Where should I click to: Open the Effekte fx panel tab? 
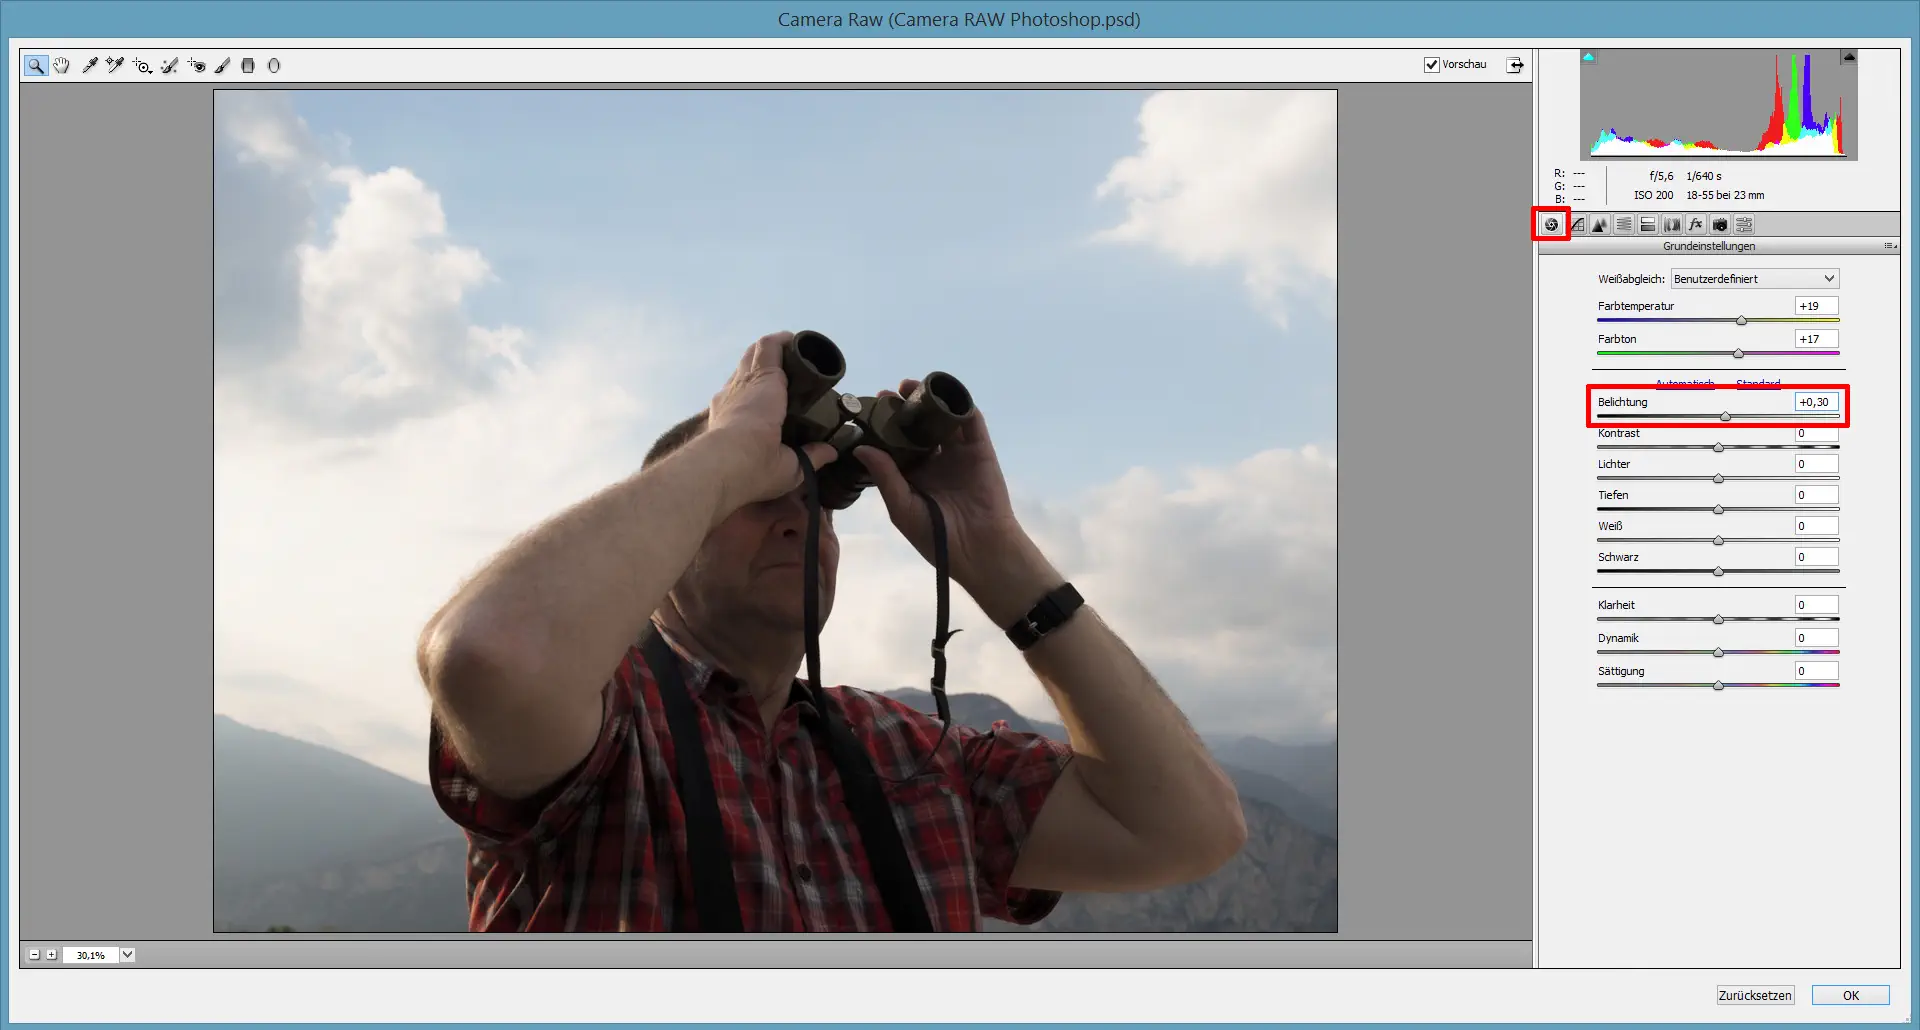pos(1695,224)
